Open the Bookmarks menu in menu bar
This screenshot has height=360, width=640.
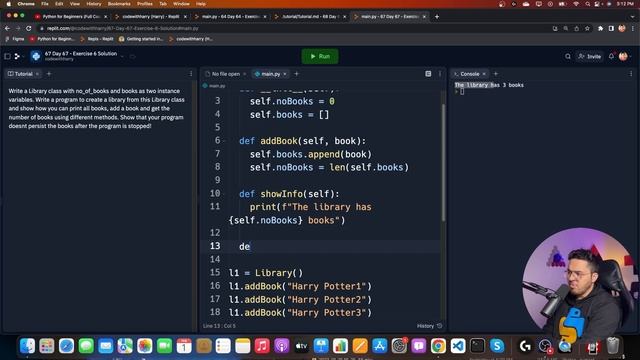pyautogui.click(x=119, y=4)
